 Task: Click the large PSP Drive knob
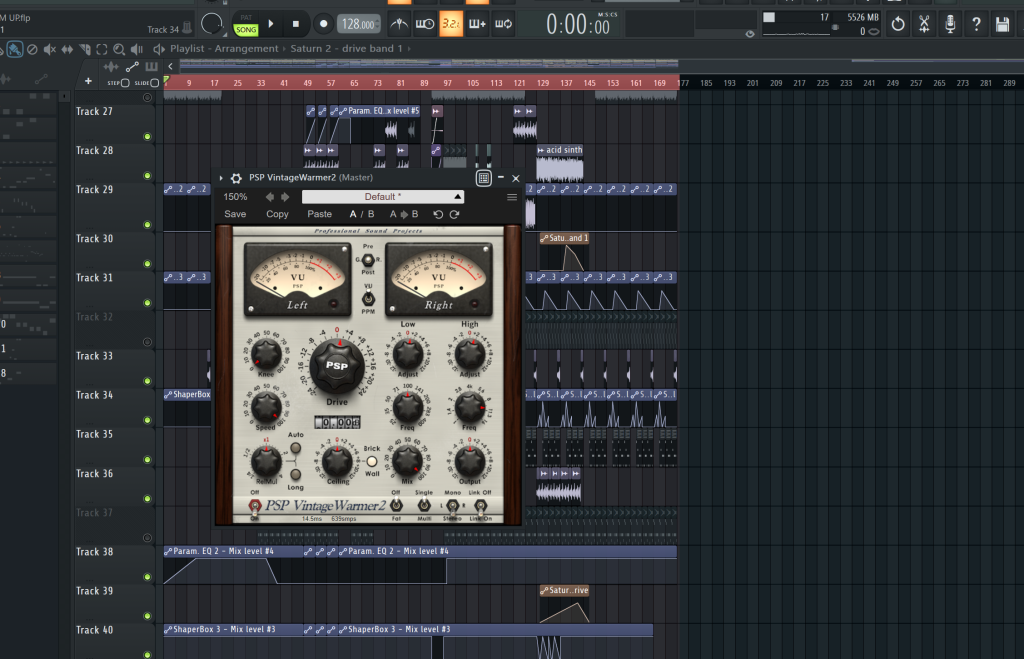tap(336, 367)
